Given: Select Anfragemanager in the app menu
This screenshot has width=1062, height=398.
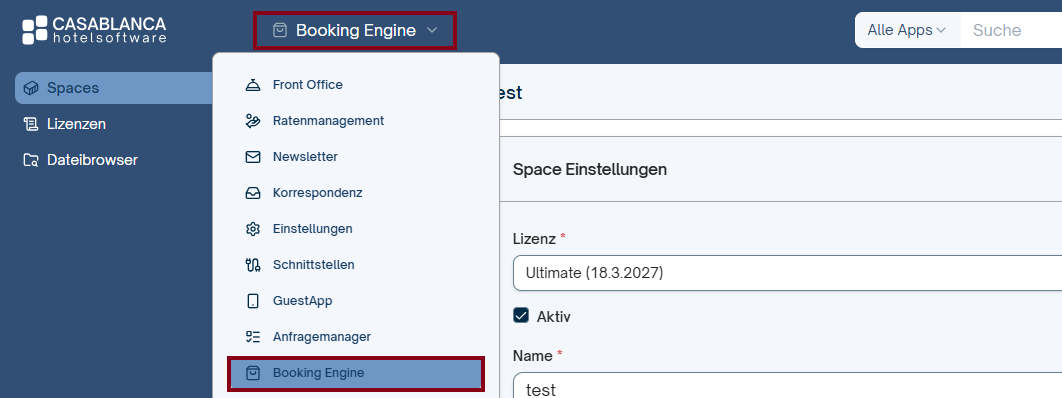Looking at the screenshot, I should coord(356,336).
